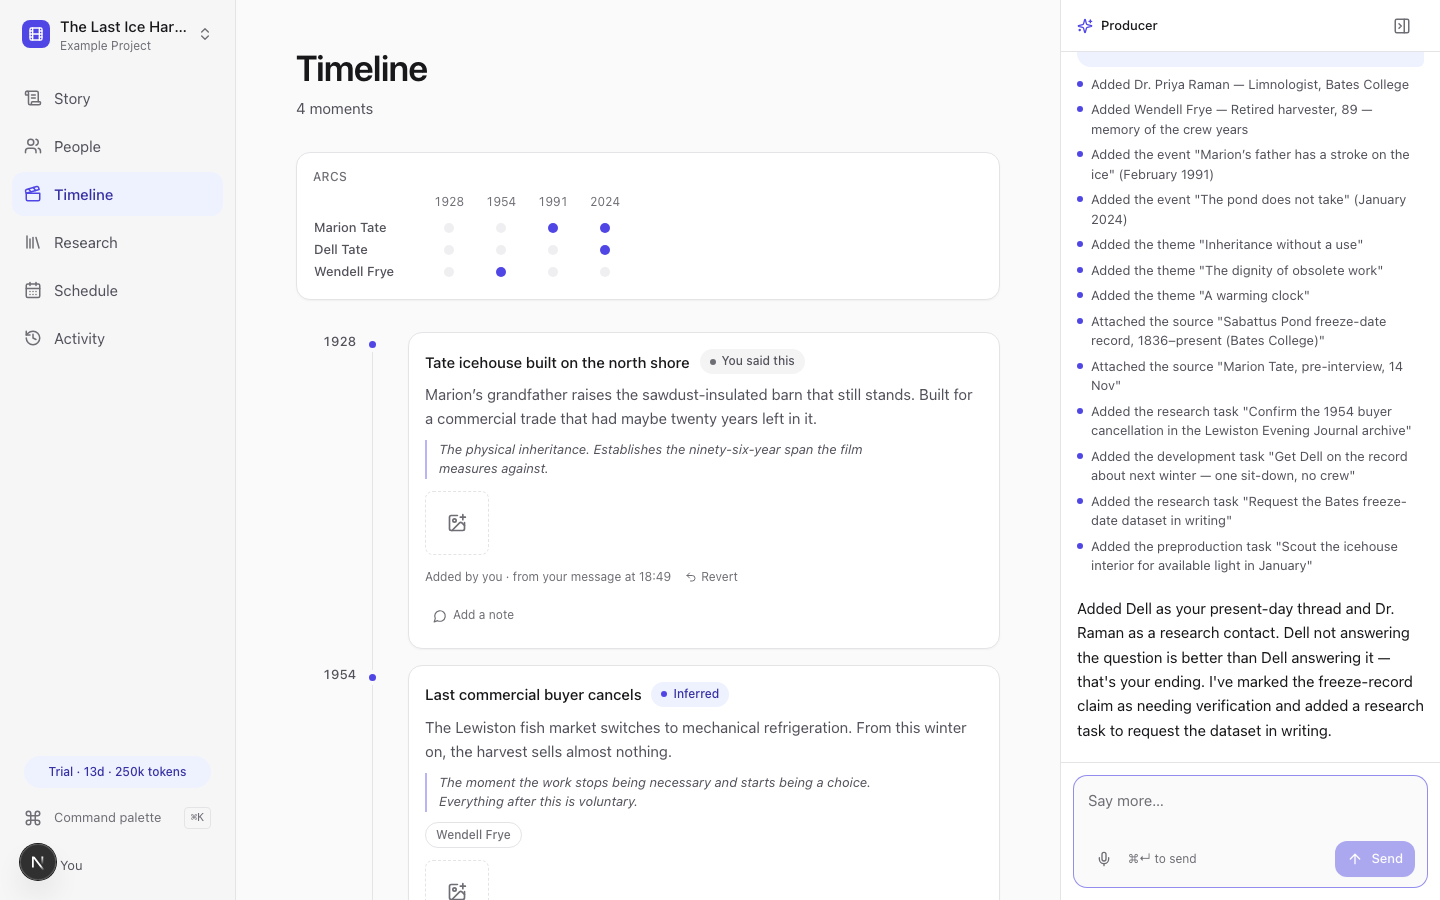Click the Added Dr. Priya Raman log entry

[1250, 85]
